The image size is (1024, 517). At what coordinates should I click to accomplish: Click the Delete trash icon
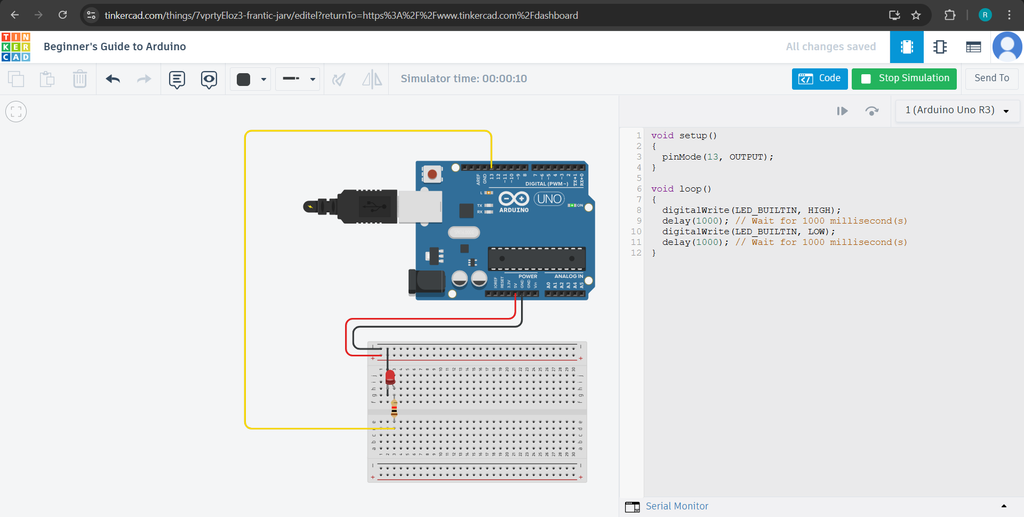pos(80,79)
